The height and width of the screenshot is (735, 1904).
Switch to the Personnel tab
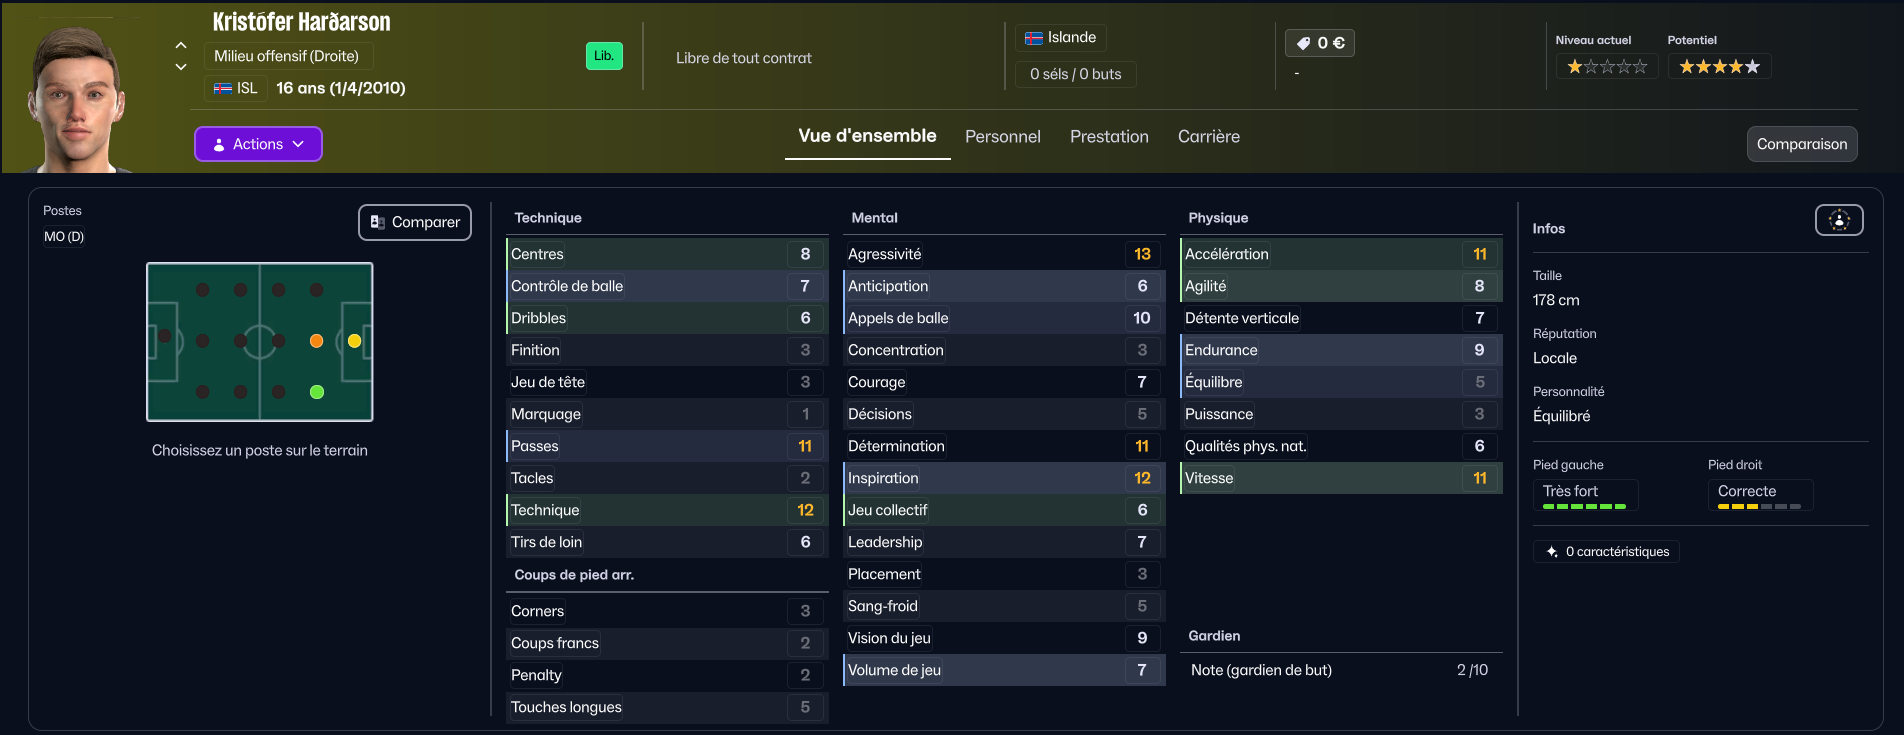(1003, 137)
